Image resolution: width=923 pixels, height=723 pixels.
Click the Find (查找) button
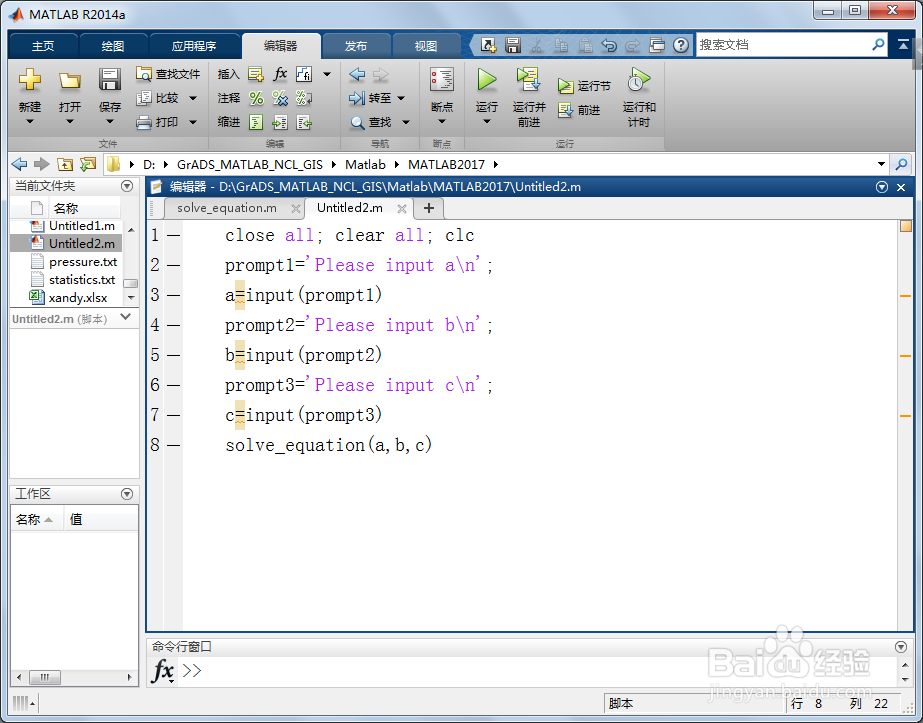[372, 122]
